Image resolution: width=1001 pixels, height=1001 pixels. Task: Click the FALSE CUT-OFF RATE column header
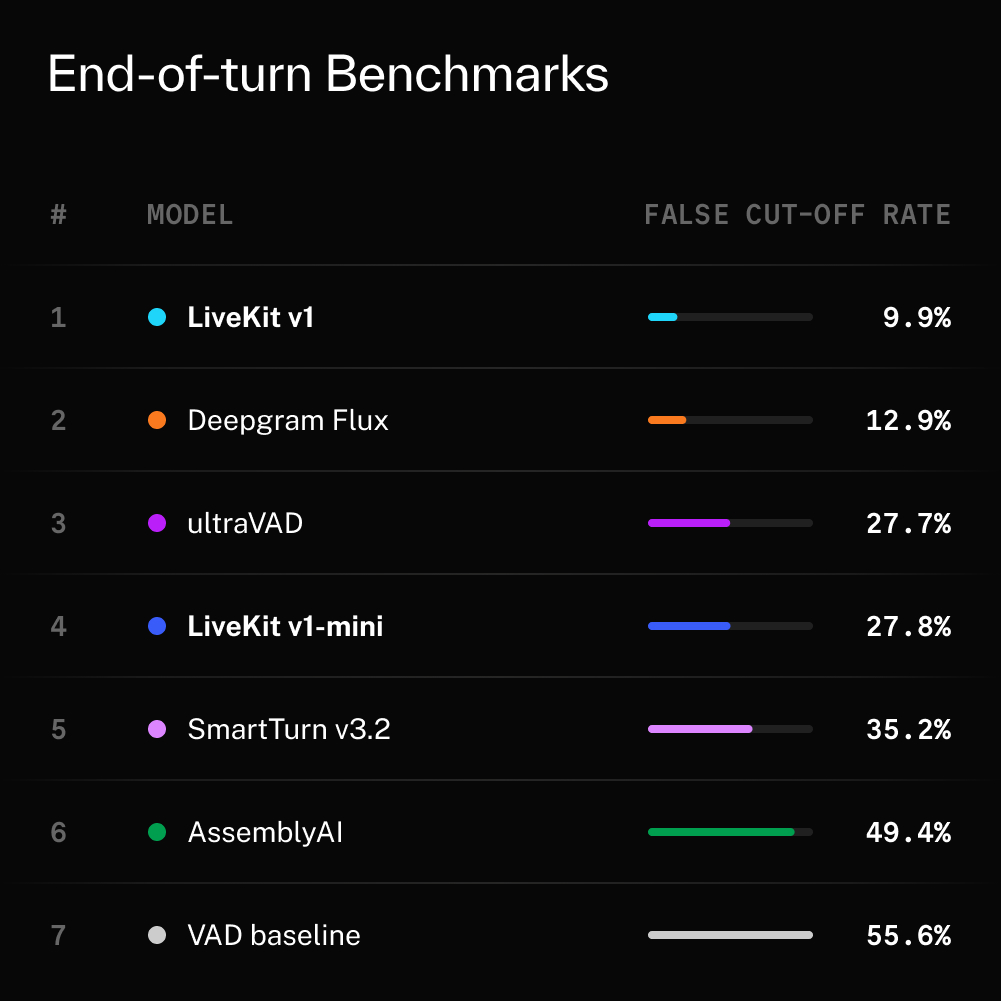797,214
